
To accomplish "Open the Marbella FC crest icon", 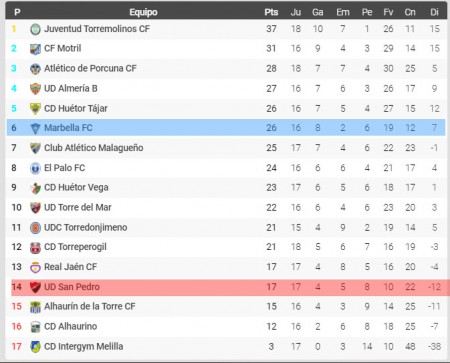I will 35,128.
